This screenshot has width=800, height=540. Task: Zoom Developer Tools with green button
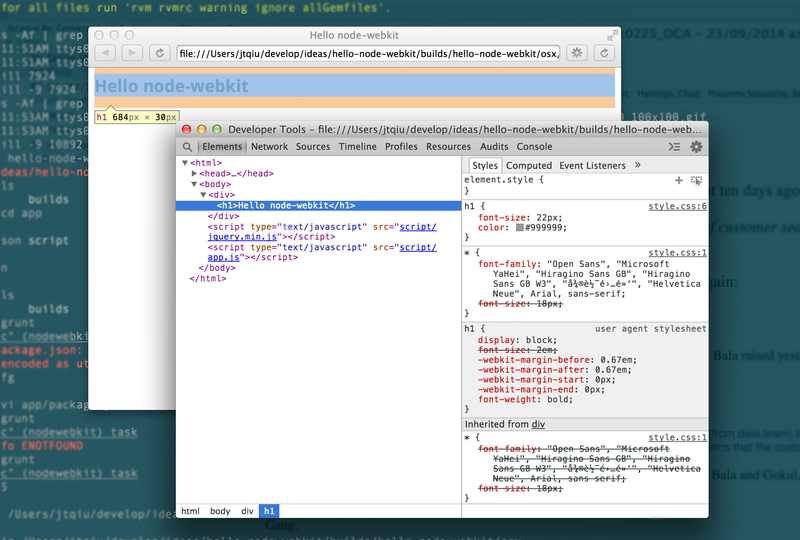(x=217, y=130)
